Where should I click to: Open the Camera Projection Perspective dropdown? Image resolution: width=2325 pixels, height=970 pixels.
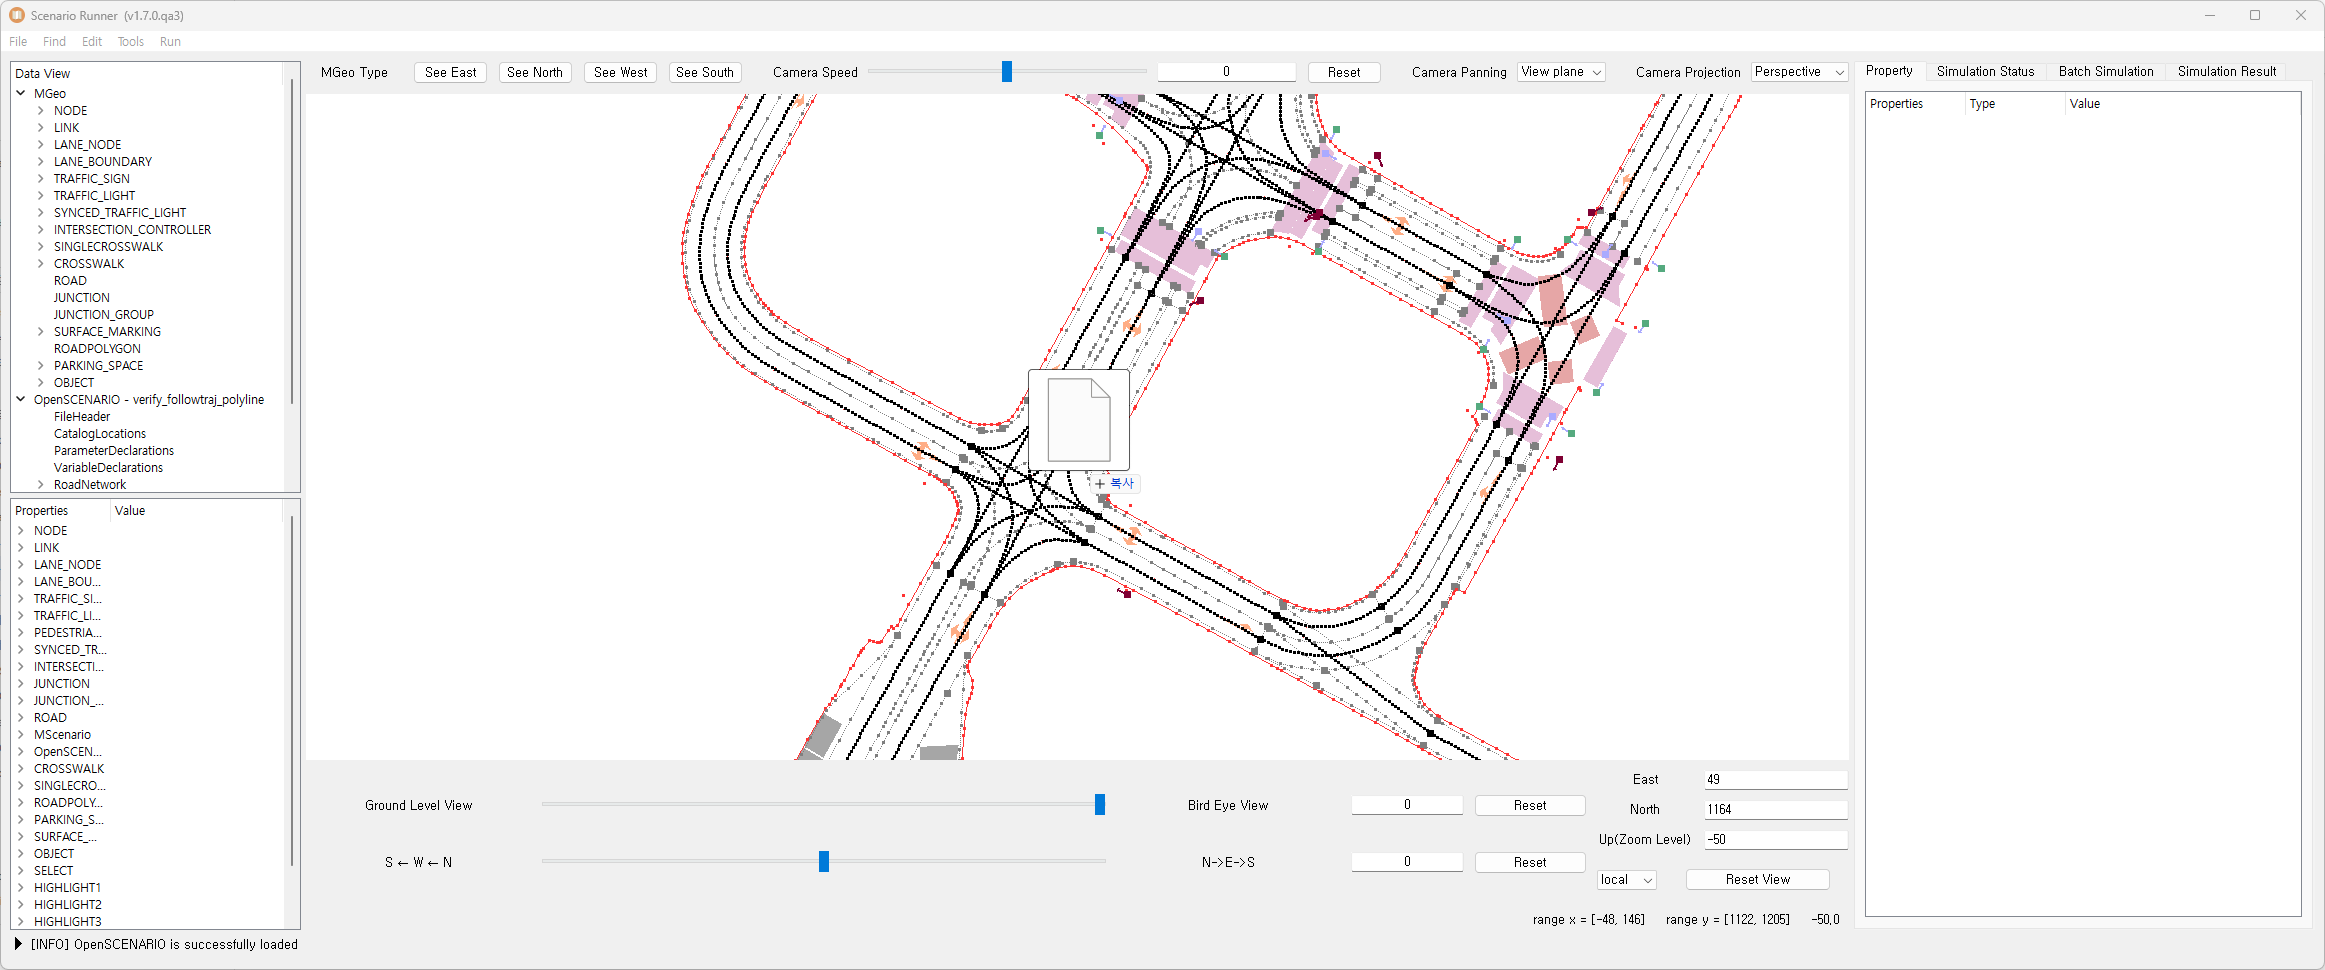(x=1798, y=72)
